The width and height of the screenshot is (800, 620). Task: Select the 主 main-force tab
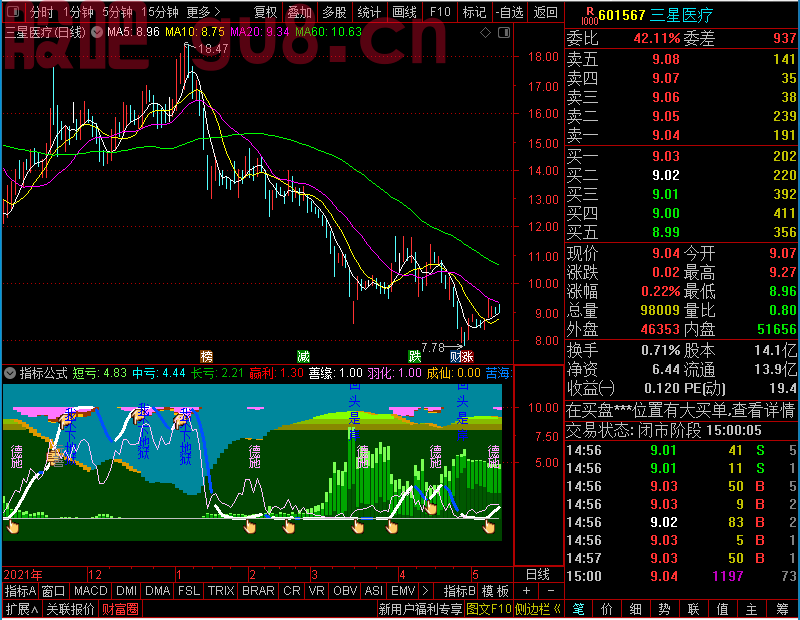click(752, 609)
